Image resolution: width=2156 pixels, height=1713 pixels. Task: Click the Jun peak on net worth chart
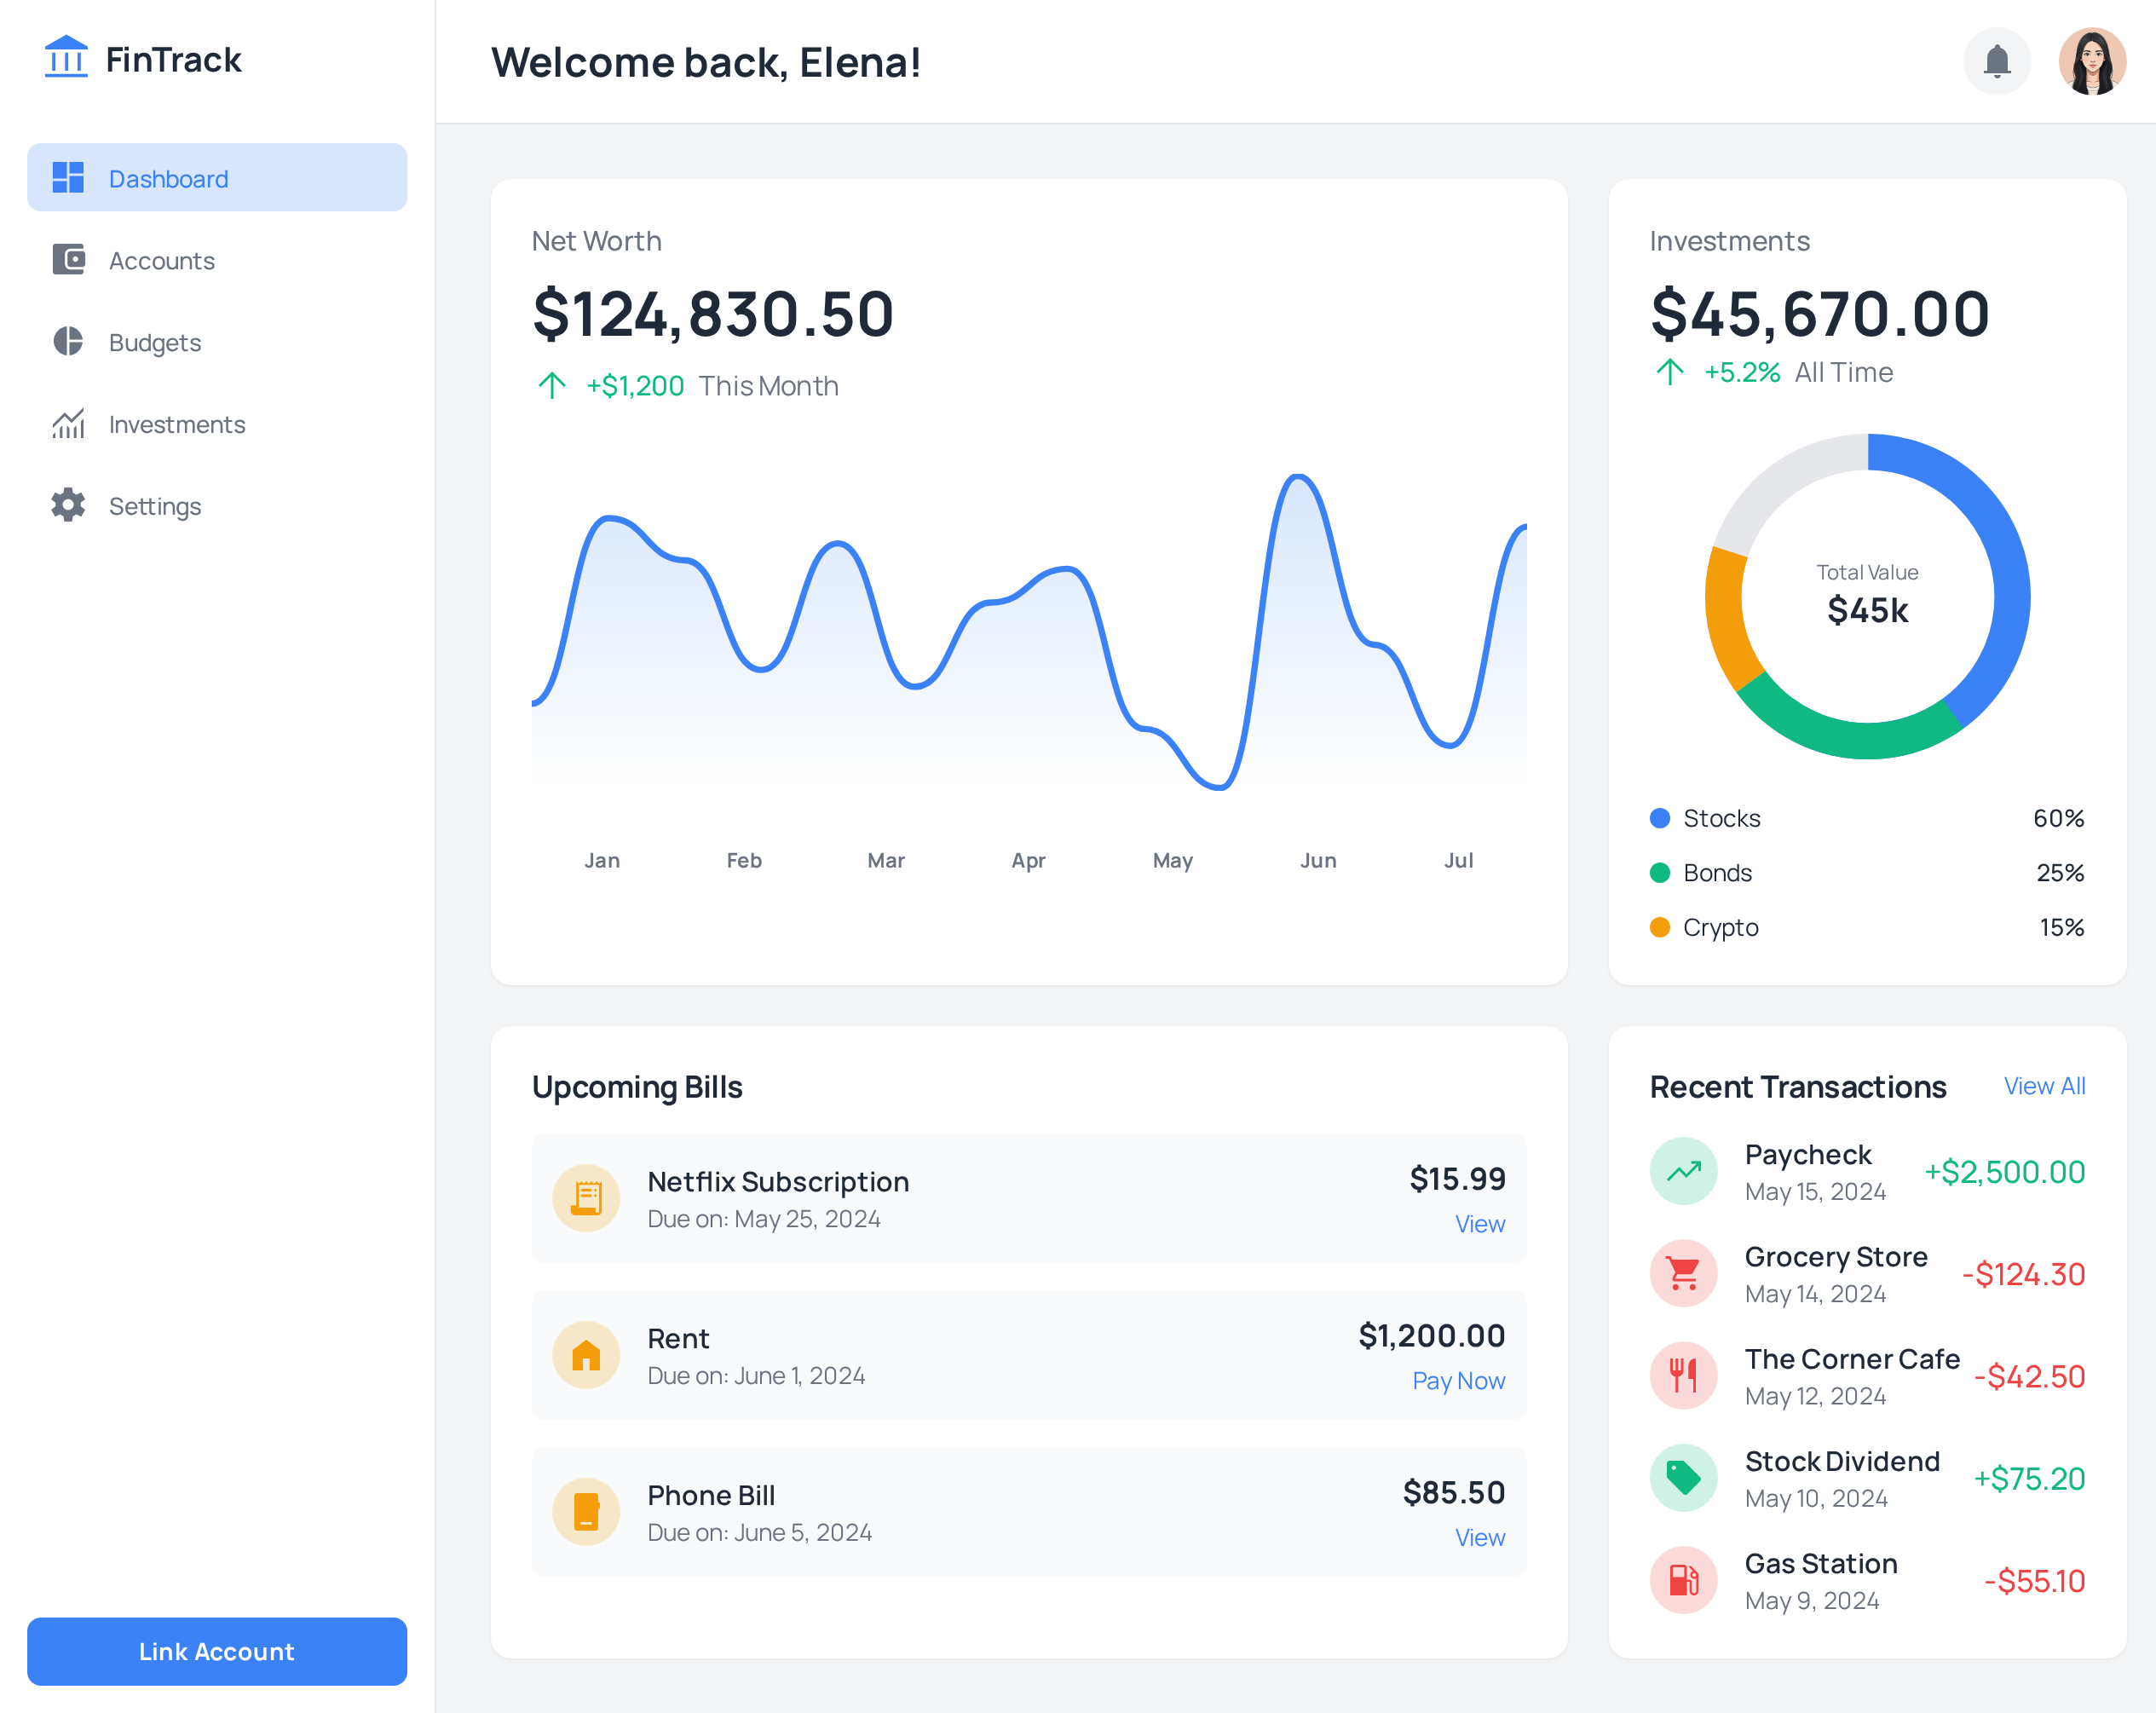point(1298,478)
